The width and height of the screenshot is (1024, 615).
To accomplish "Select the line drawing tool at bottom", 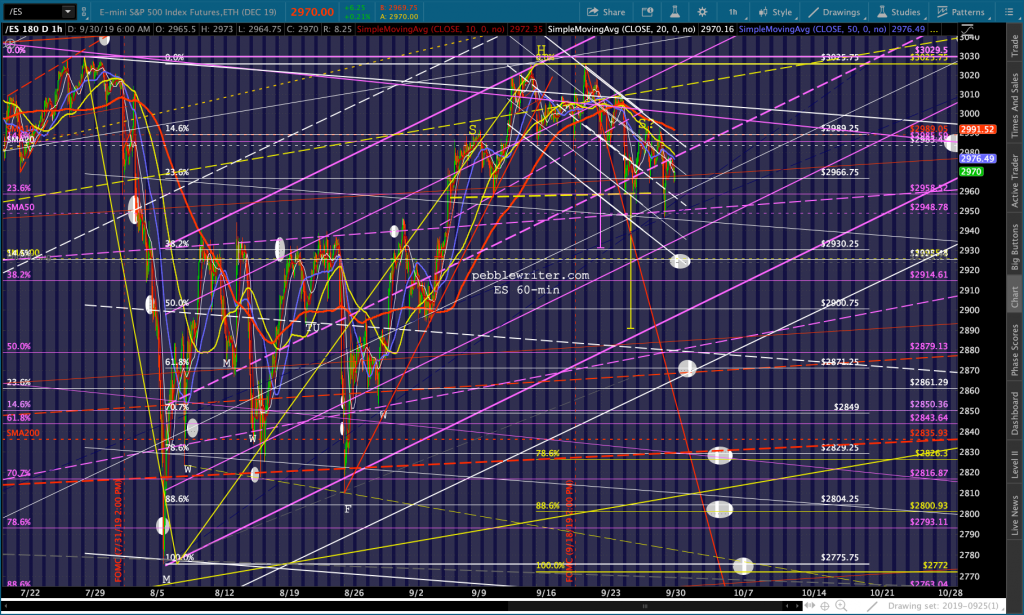I will tap(871, 606).
